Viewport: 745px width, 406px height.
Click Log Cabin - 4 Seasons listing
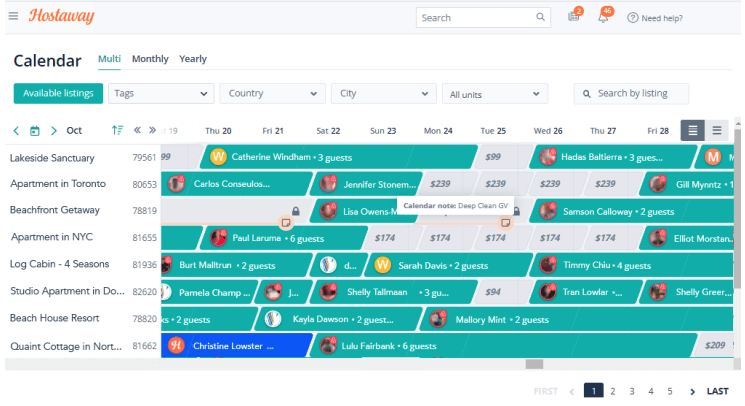[x=59, y=264]
